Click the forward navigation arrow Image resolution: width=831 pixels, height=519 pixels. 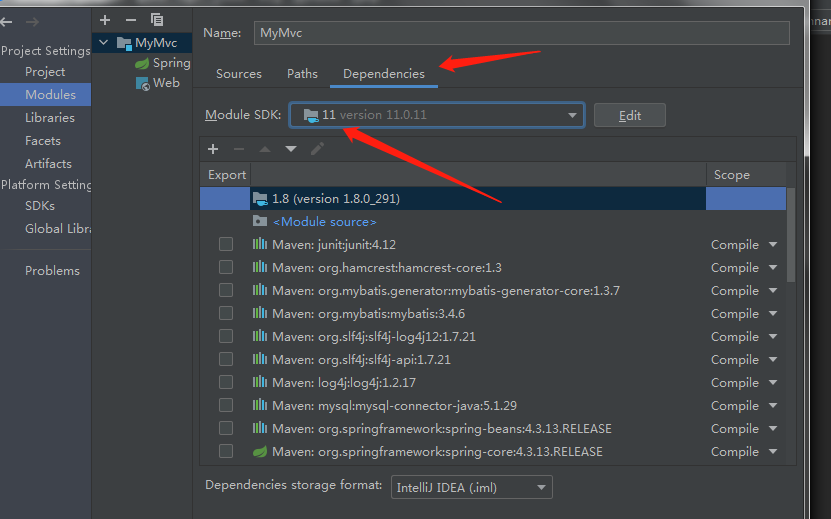pos(32,22)
